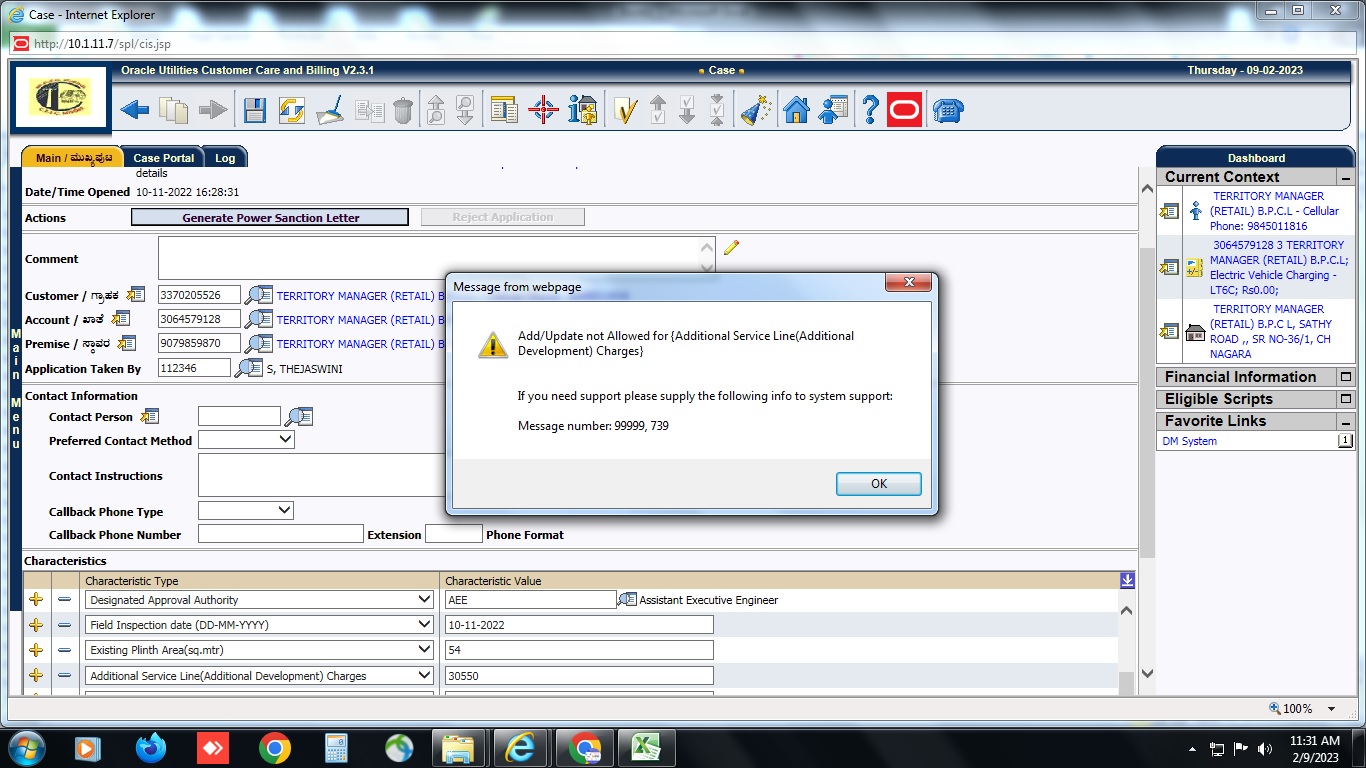Open TERRITORY MANAGER link in Account row
Viewport: 1366px width, 768px height.
[360, 320]
